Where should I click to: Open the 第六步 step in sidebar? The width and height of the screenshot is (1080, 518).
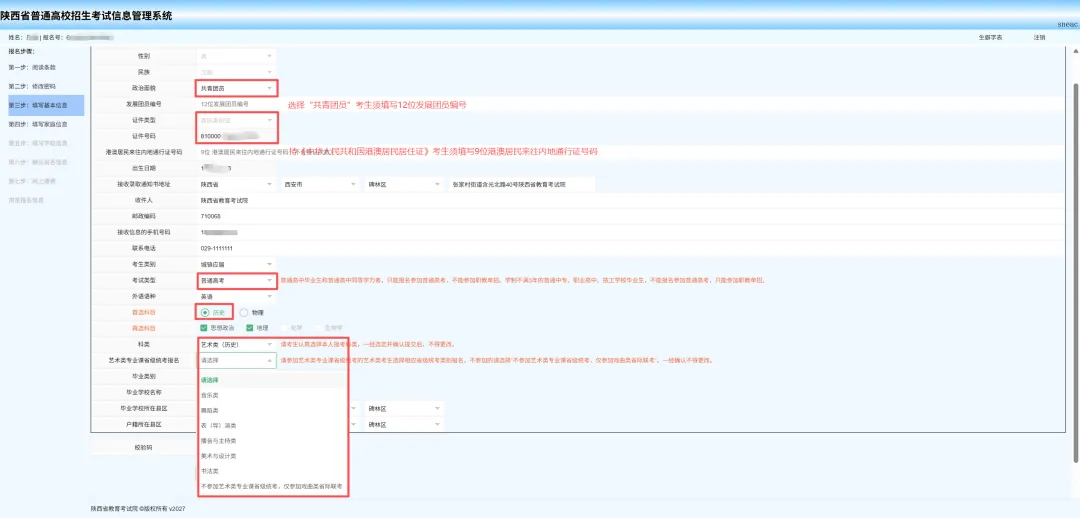point(38,162)
